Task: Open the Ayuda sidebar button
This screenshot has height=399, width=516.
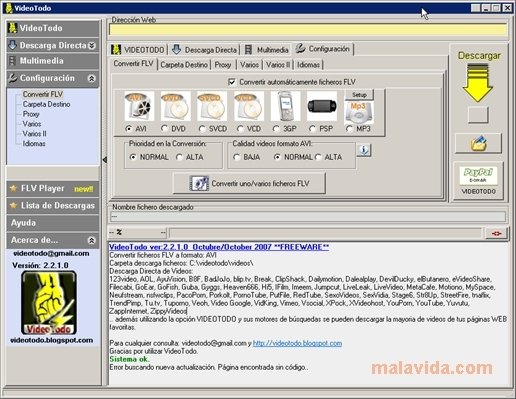Action: tap(53, 223)
